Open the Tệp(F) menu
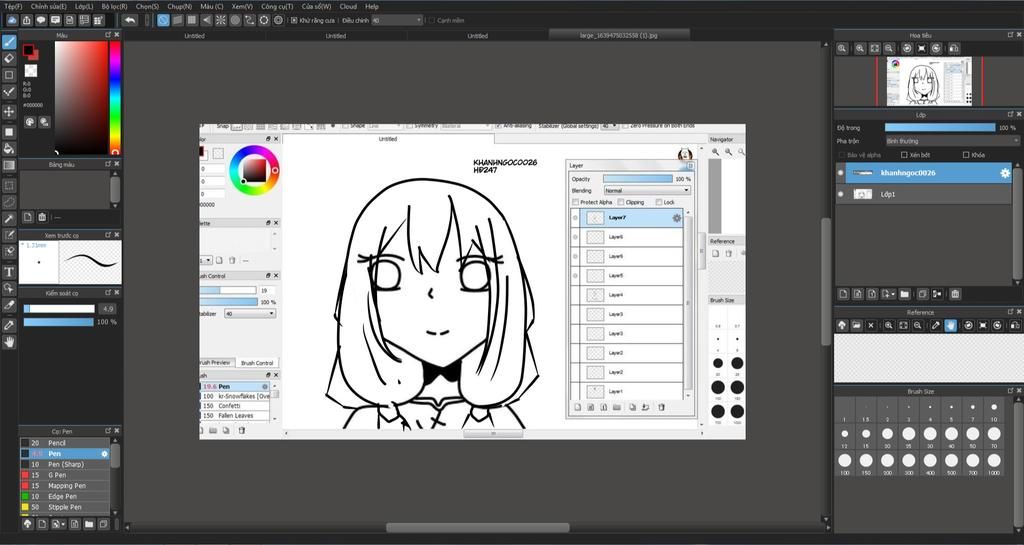1024x545 pixels. (x=13, y=7)
